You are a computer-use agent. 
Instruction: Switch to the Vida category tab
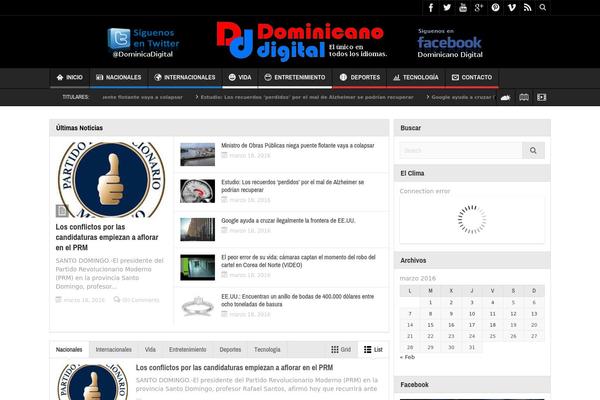point(150,349)
